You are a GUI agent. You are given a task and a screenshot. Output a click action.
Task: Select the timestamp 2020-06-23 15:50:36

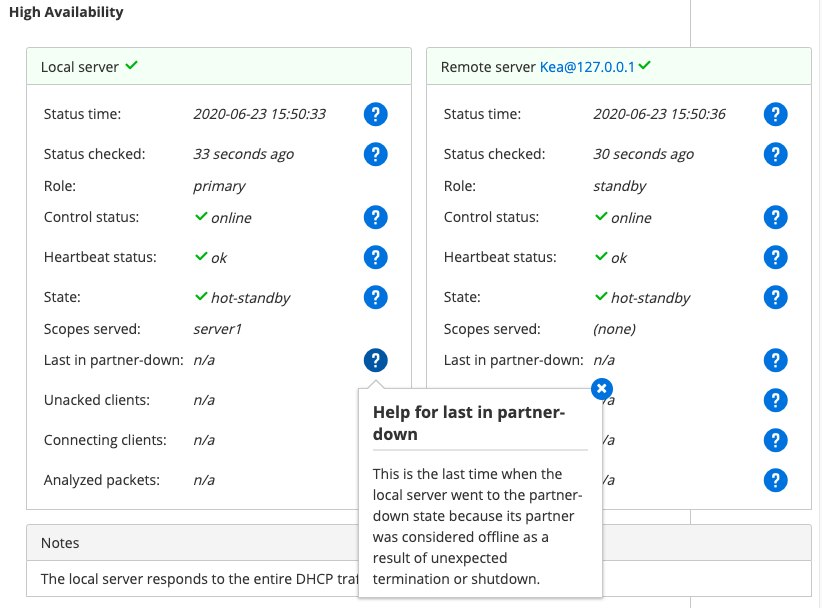click(x=659, y=114)
